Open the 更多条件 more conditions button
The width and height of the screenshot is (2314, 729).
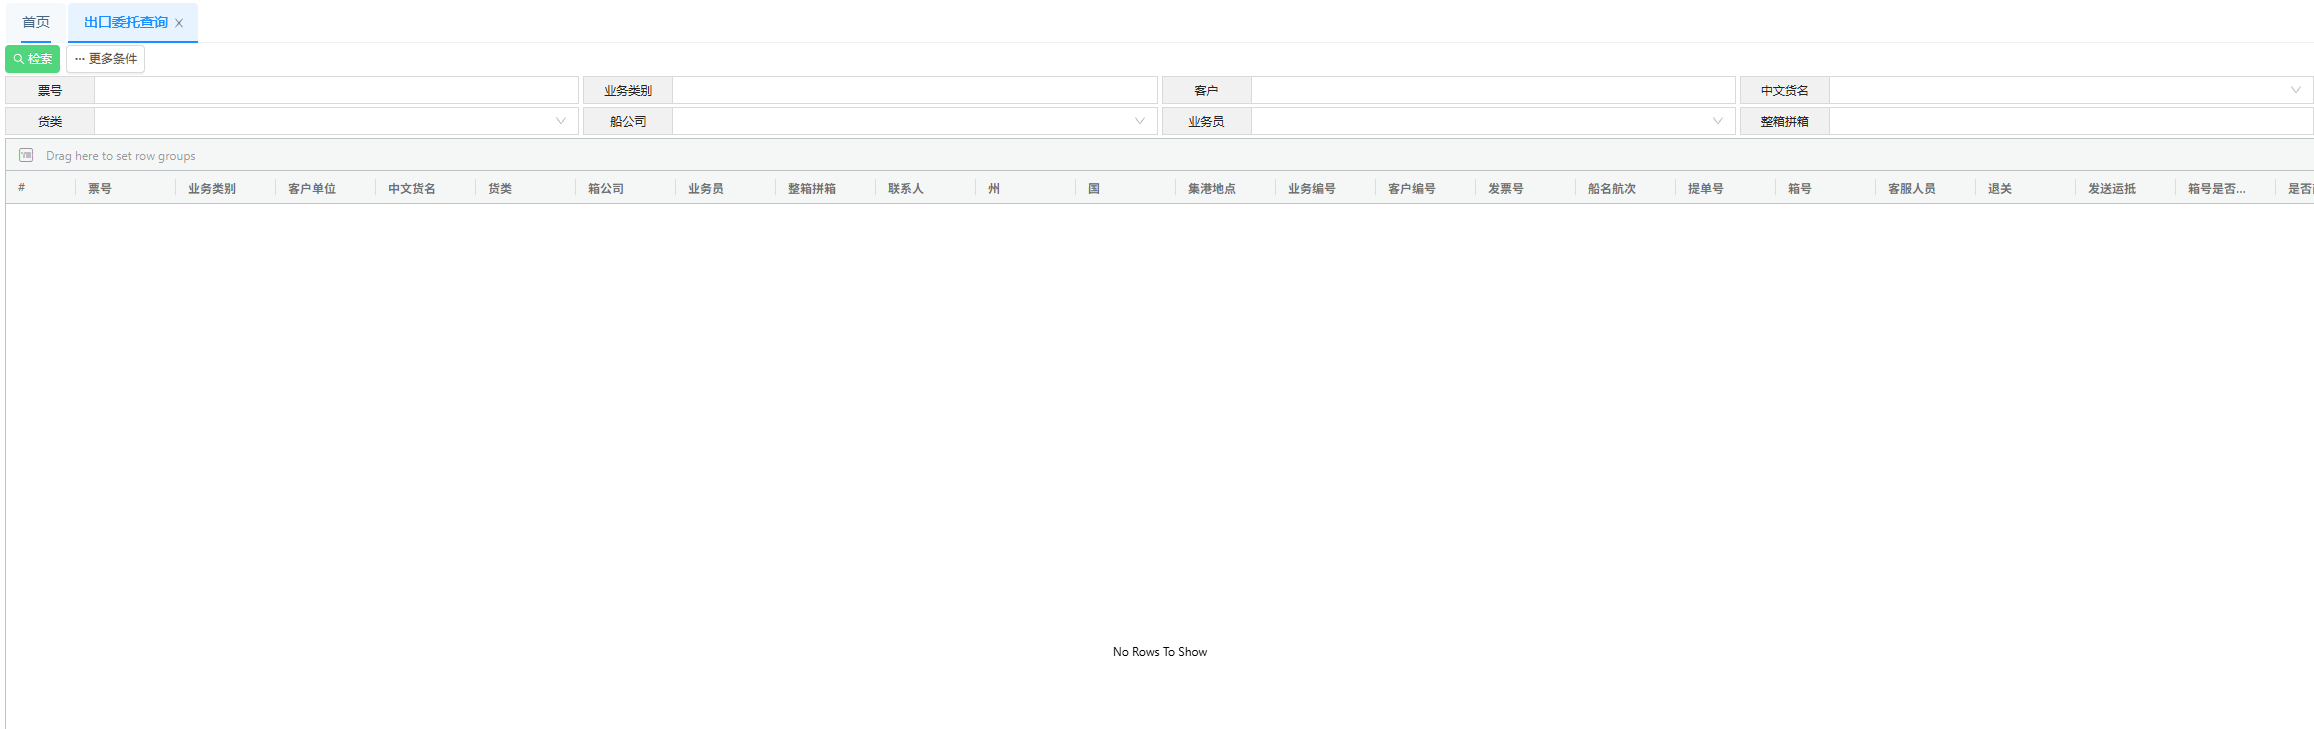106,59
